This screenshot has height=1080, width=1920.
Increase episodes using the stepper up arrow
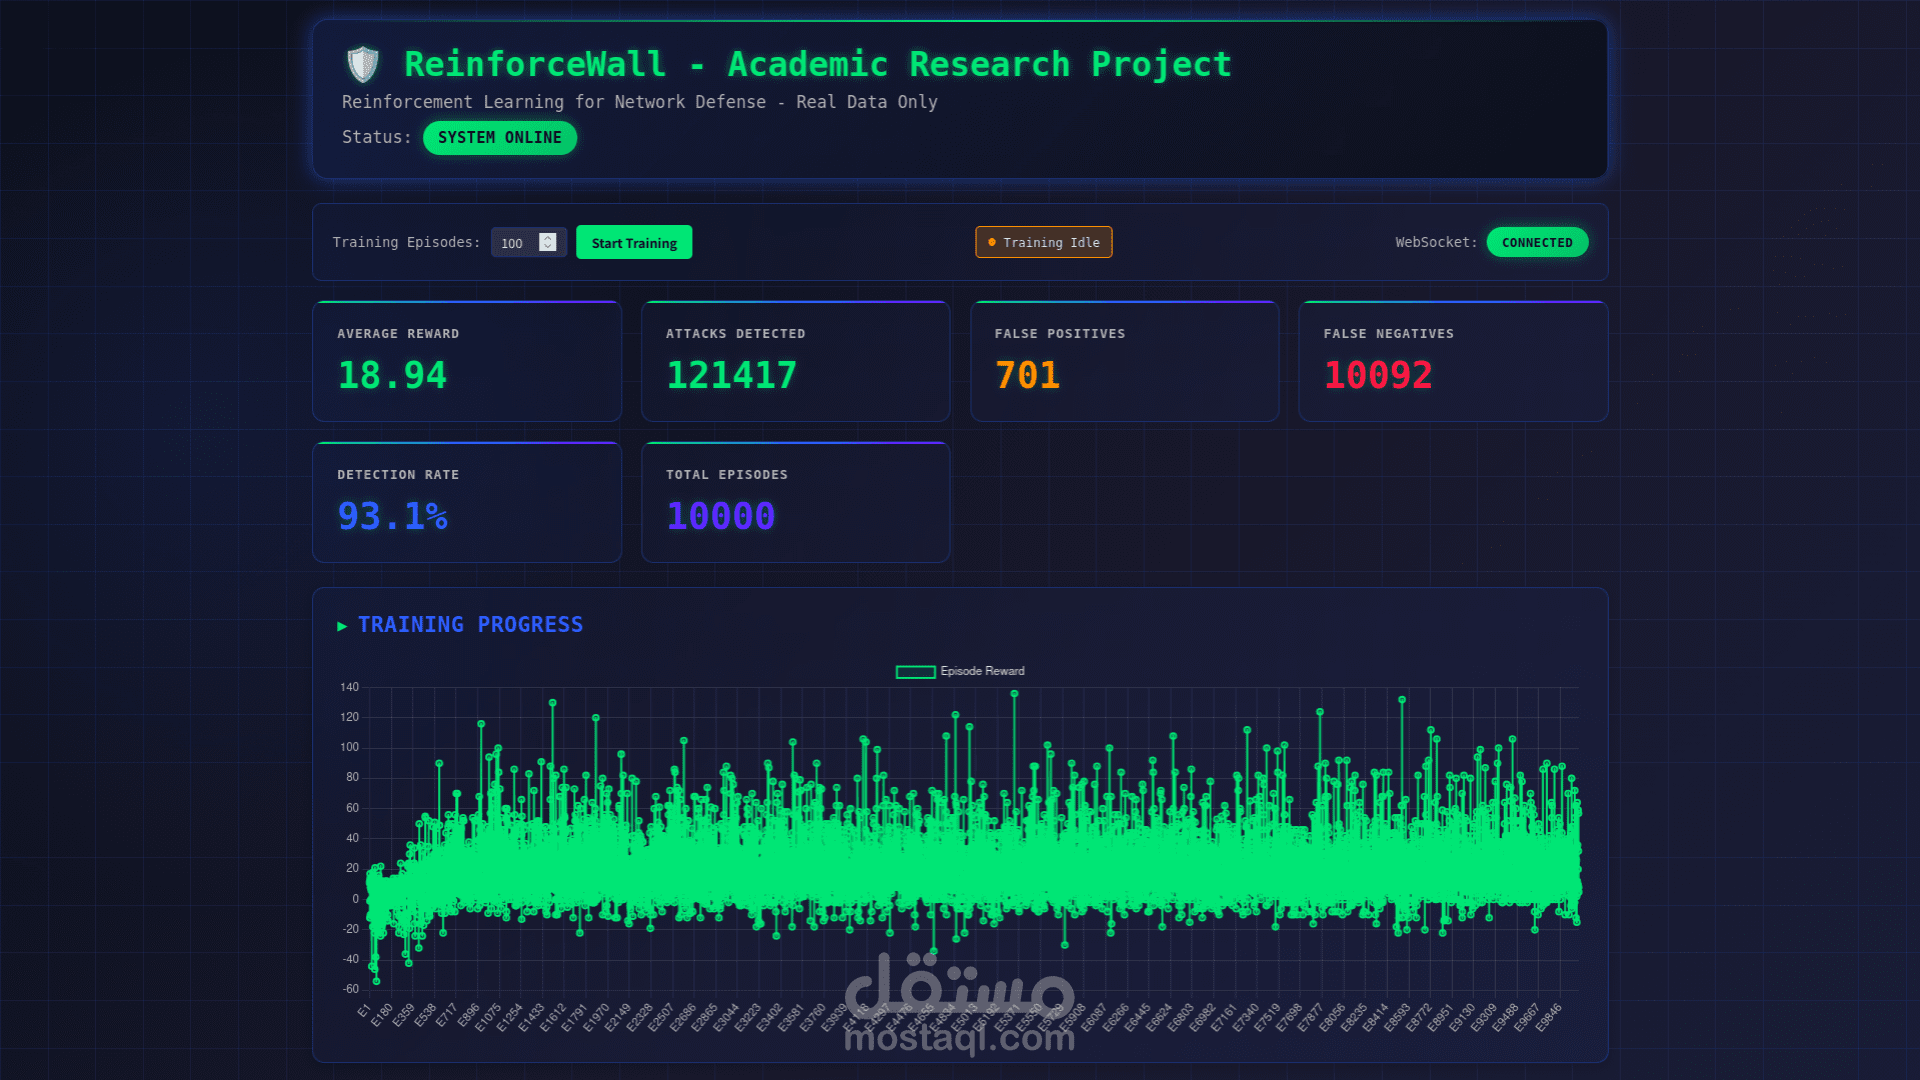coord(548,238)
